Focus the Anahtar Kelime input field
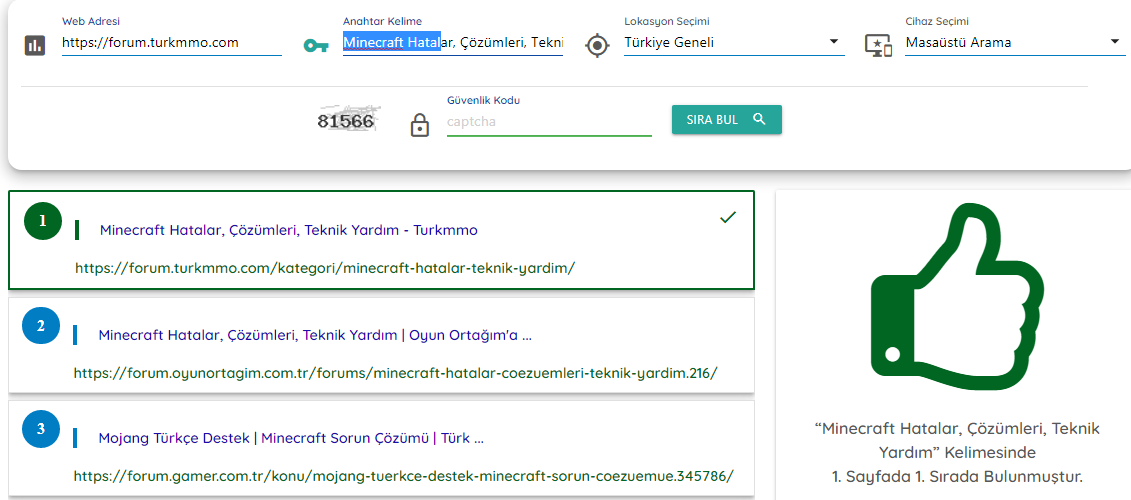The image size is (1131, 500). point(453,43)
